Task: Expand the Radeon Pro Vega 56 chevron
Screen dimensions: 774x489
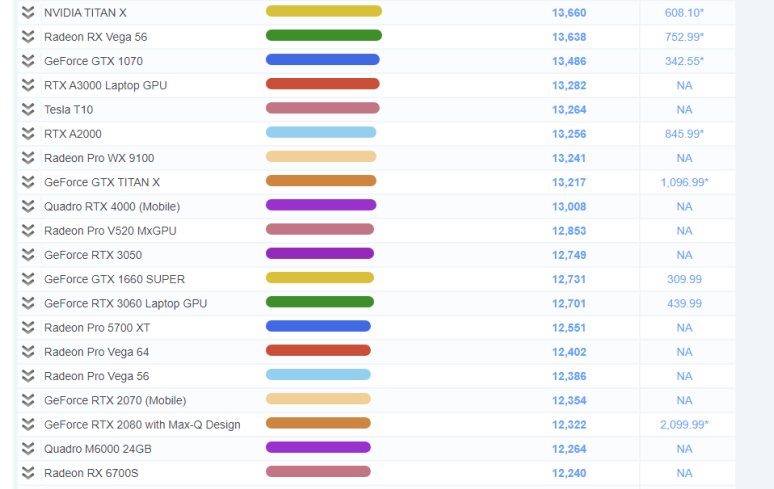Action: (x=28, y=376)
